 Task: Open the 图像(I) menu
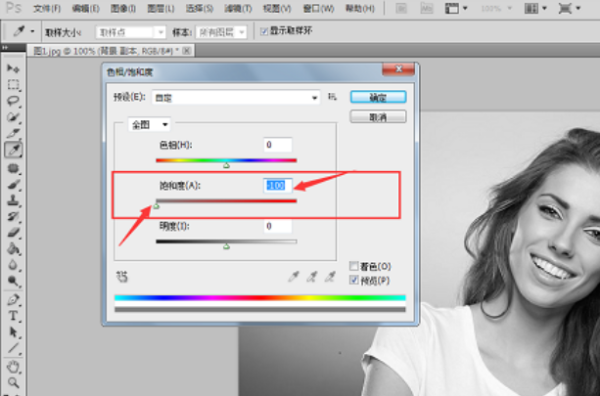(x=123, y=8)
